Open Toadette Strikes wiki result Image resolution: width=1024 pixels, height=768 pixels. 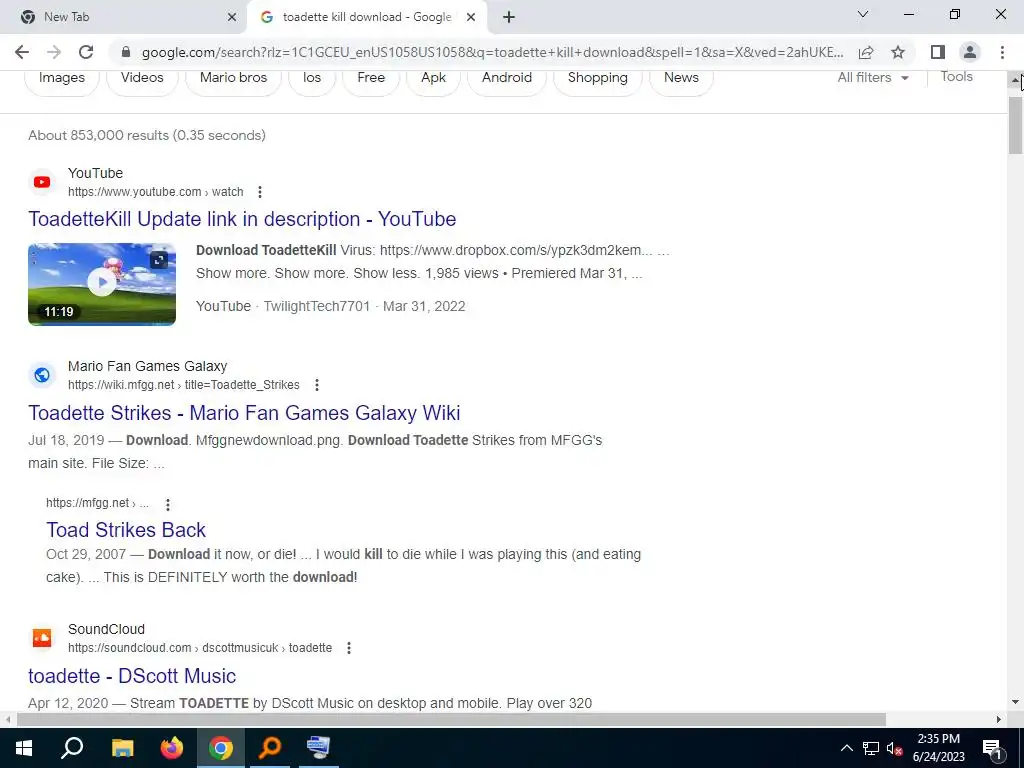[244, 413]
